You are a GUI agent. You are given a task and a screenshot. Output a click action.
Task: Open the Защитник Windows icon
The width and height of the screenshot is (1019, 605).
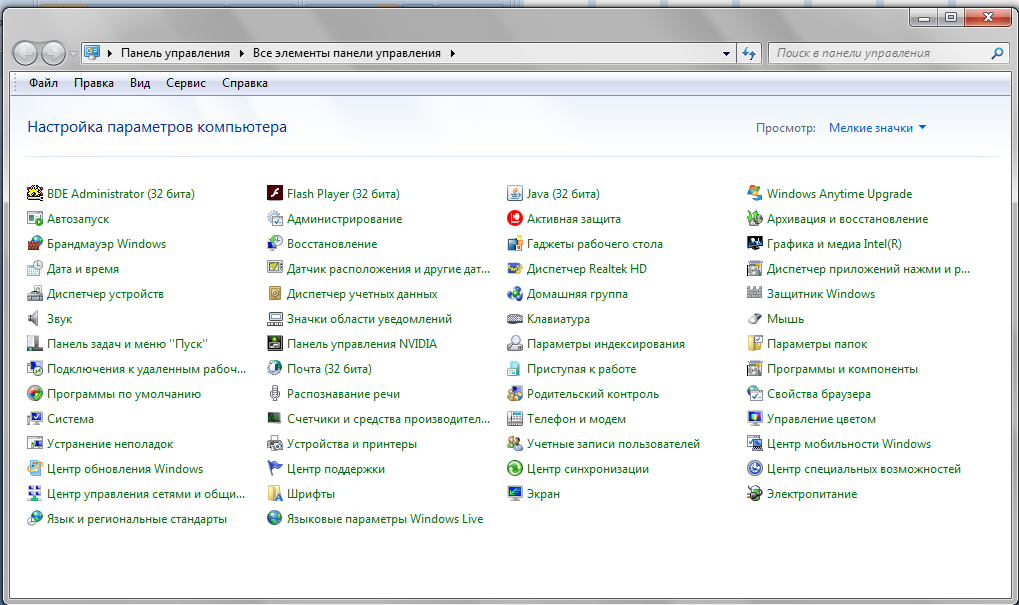click(x=755, y=293)
